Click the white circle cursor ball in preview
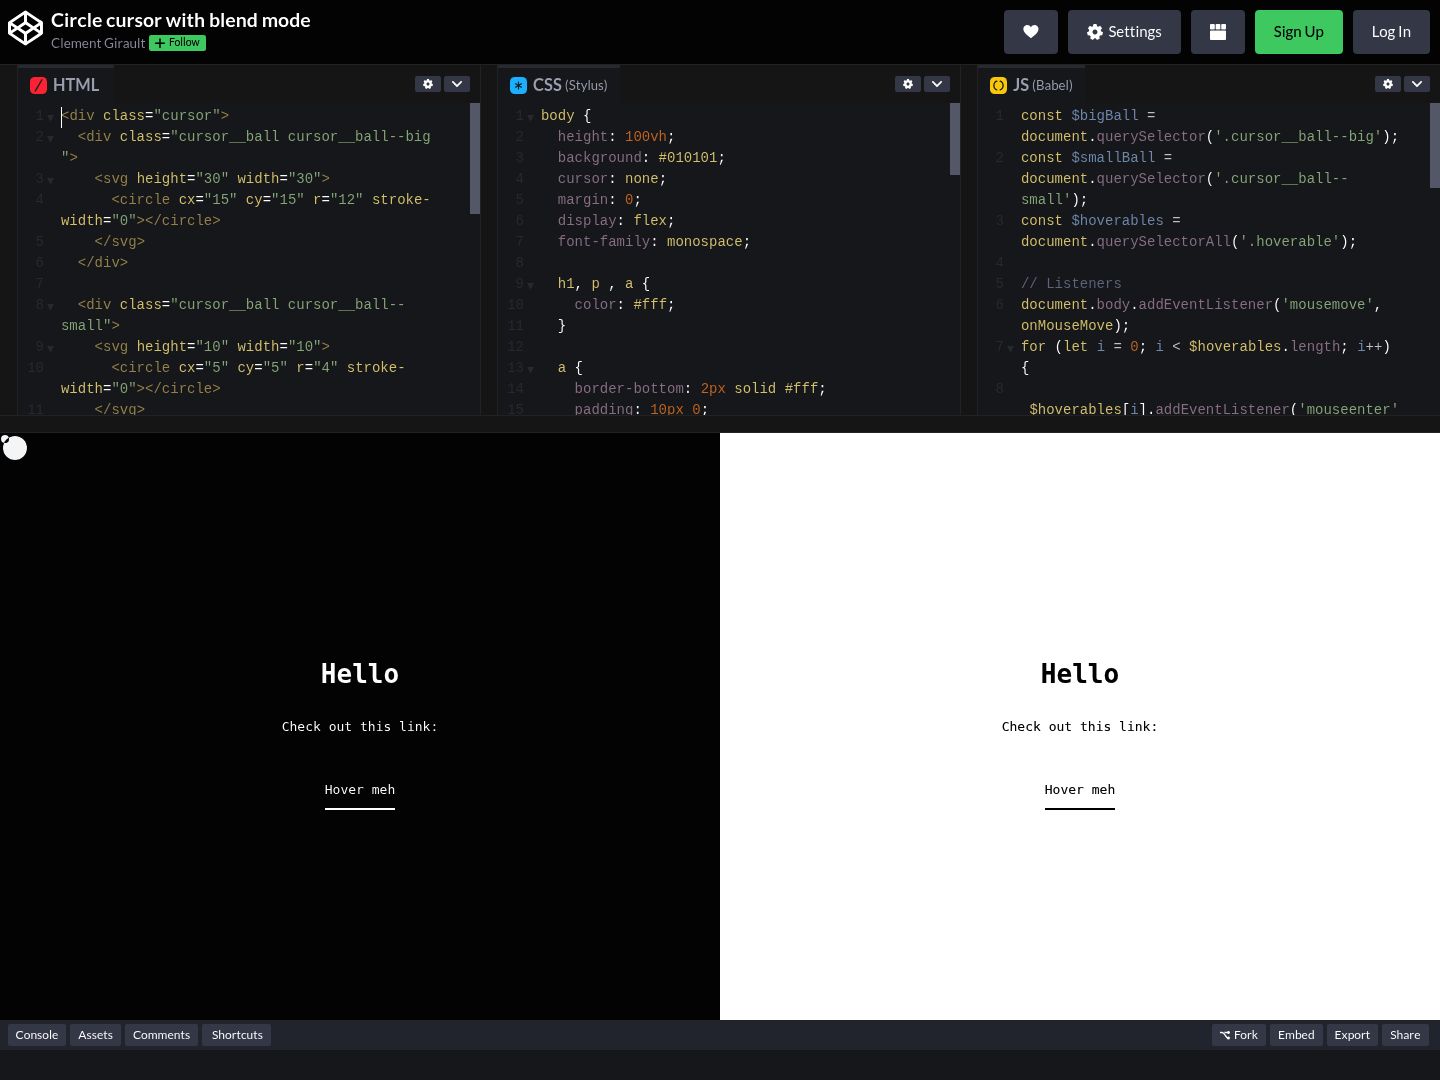Screen dimensions: 1440x1080 click(x=15, y=448)
